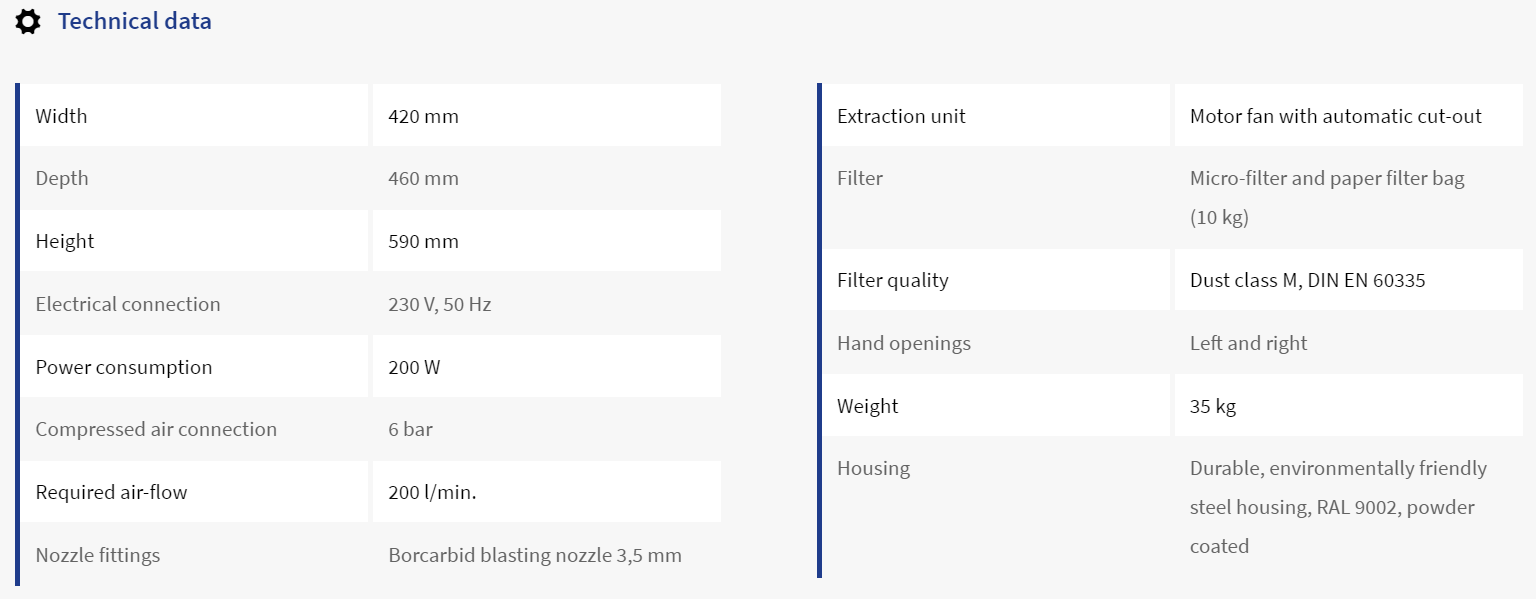
Task: Click the Hand openings Left and right value
Action: coord(1248,343)
